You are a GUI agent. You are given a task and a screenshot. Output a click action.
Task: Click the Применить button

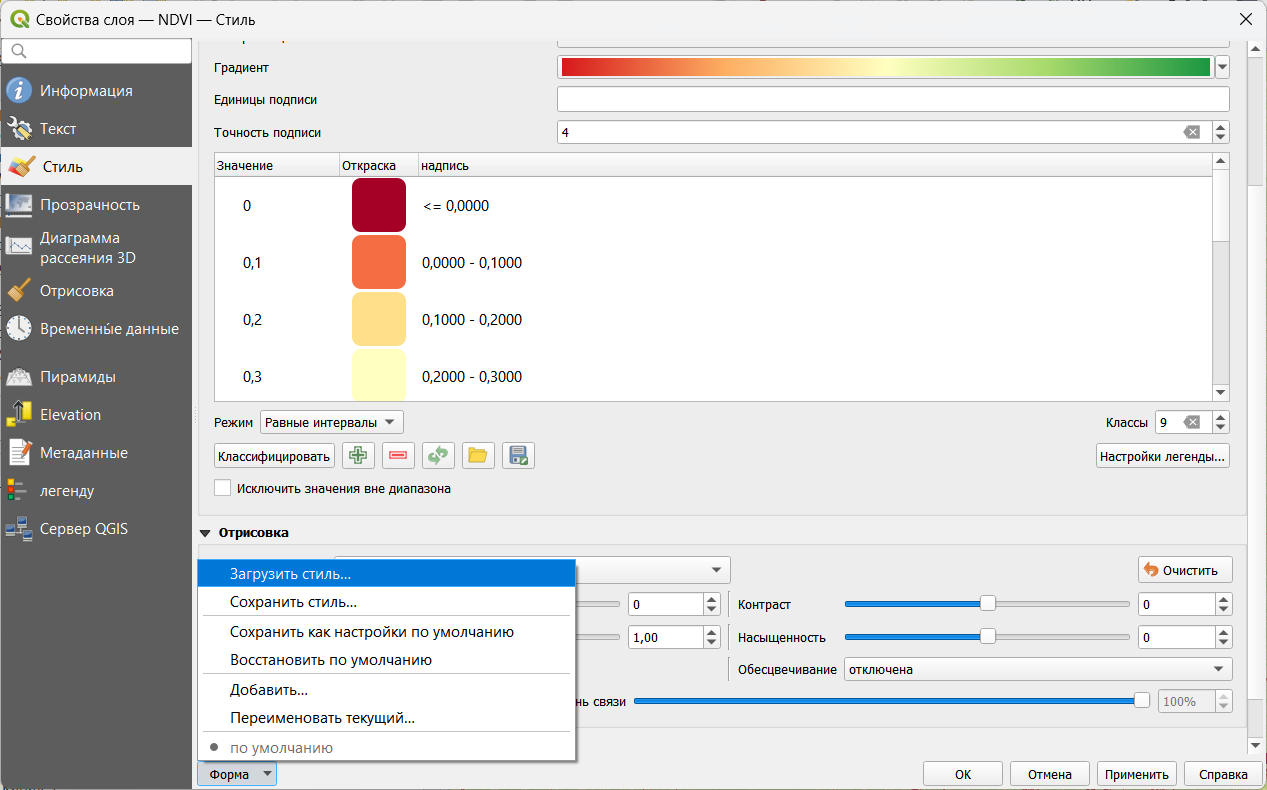point(1135,774)
